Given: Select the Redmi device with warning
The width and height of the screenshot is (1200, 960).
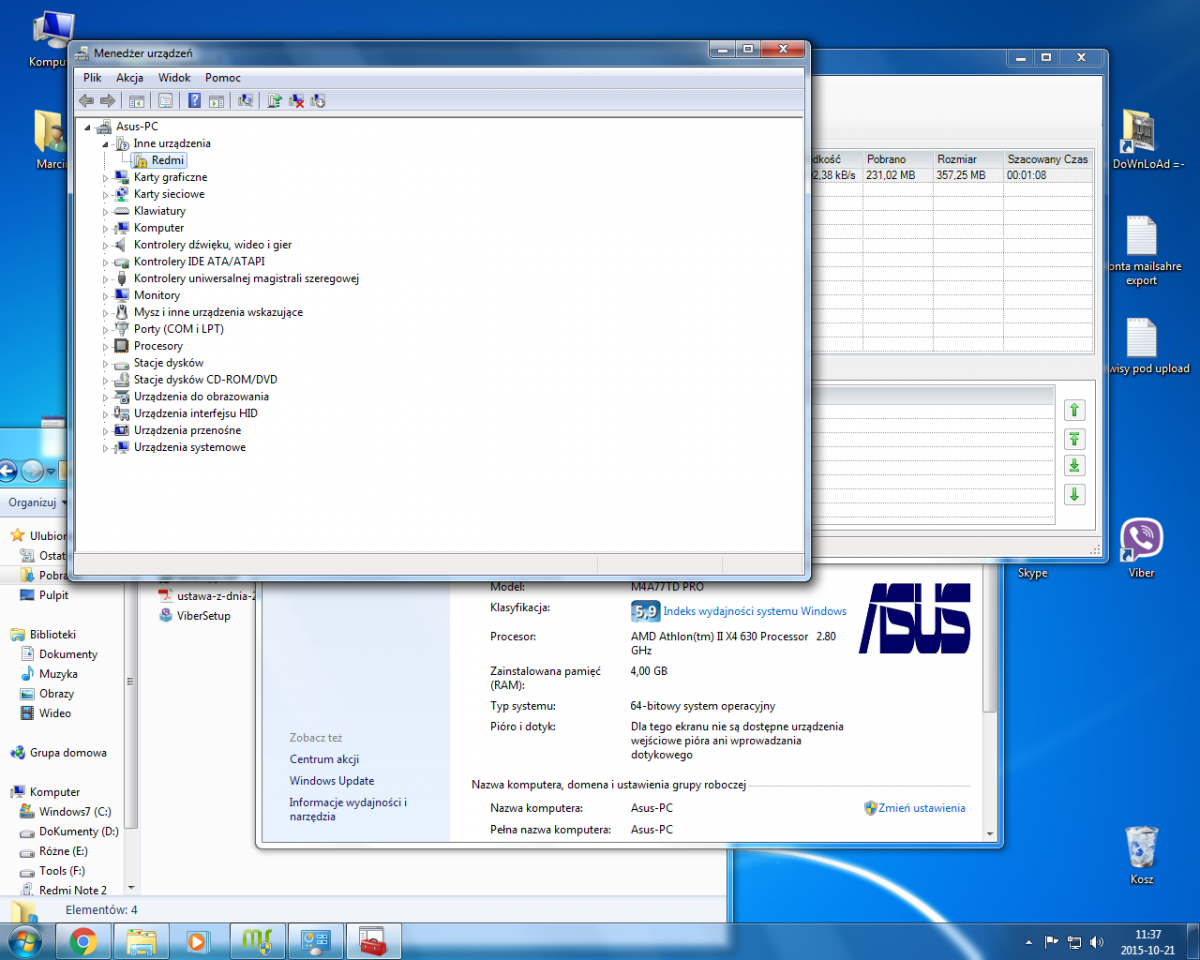Looking at the screenshot, I should click(x=168, y=160).
